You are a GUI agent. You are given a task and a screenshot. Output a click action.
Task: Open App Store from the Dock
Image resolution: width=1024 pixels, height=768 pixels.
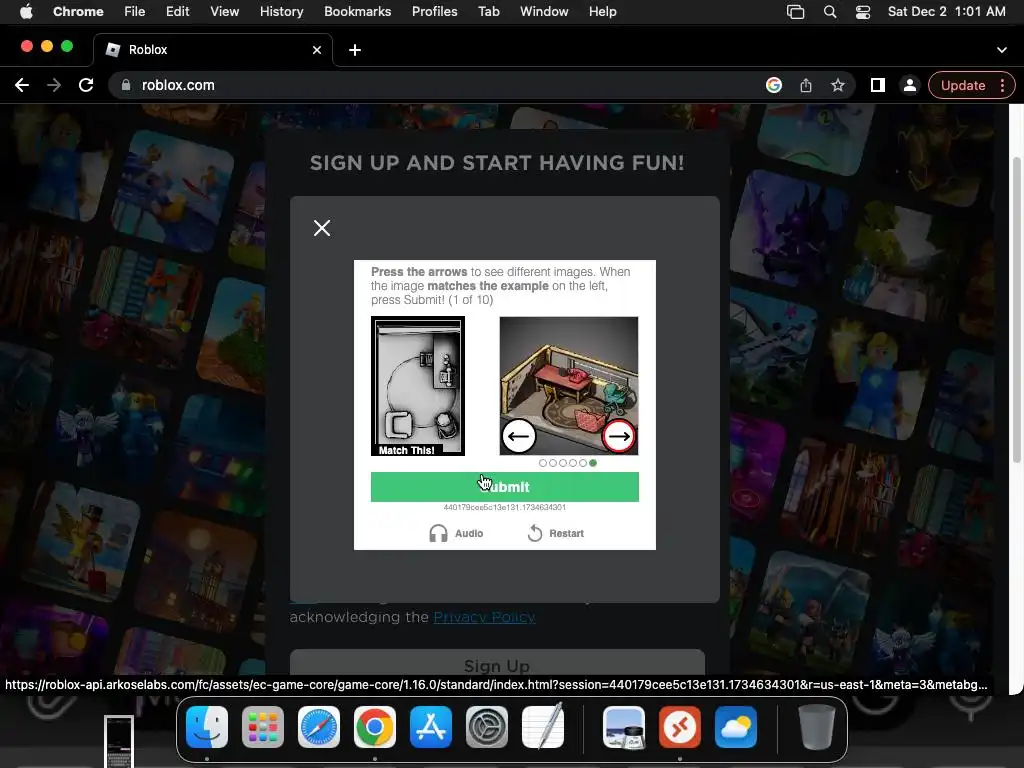point(431,727)
